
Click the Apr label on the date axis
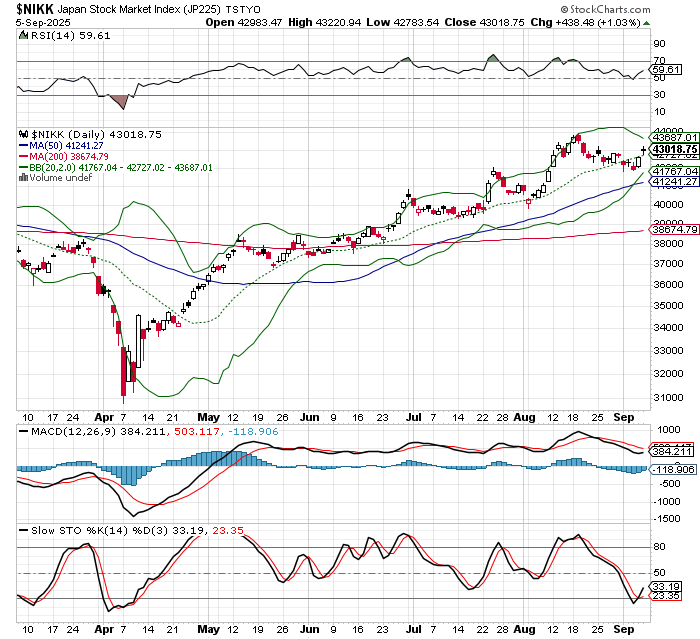[x=104, y=414]
